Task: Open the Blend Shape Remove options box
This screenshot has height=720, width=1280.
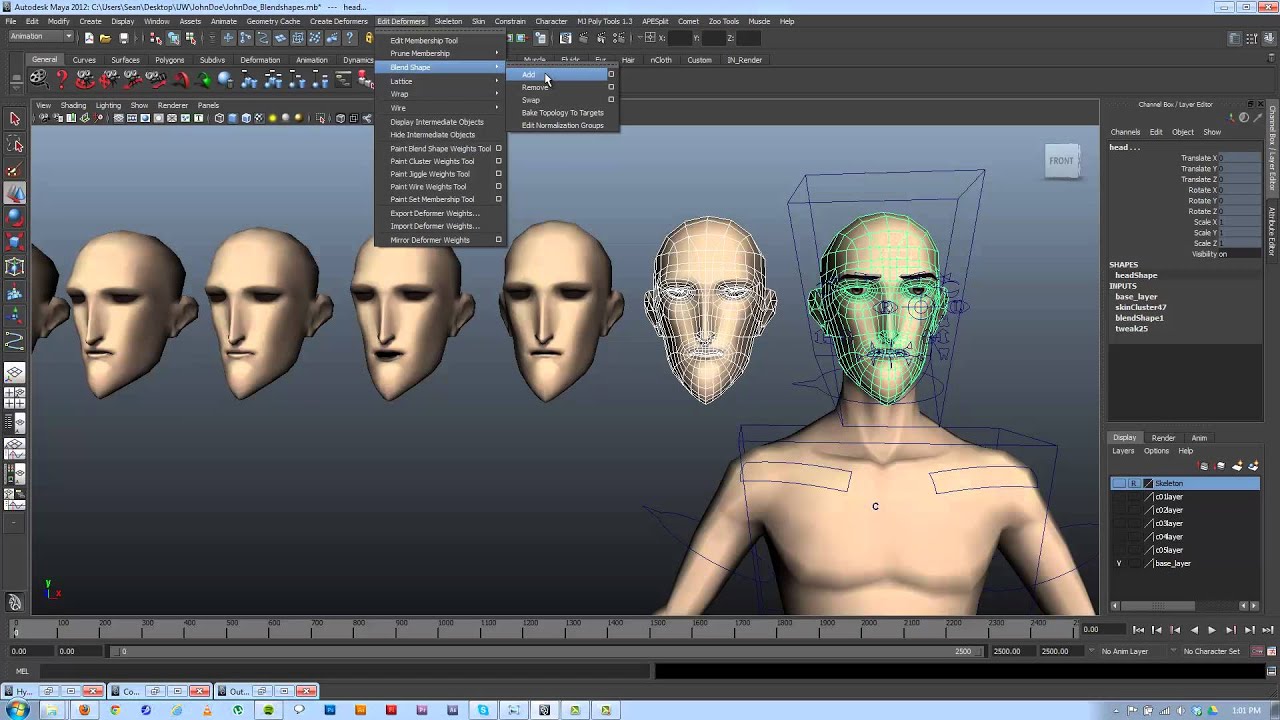Action: tap(611, 87)
